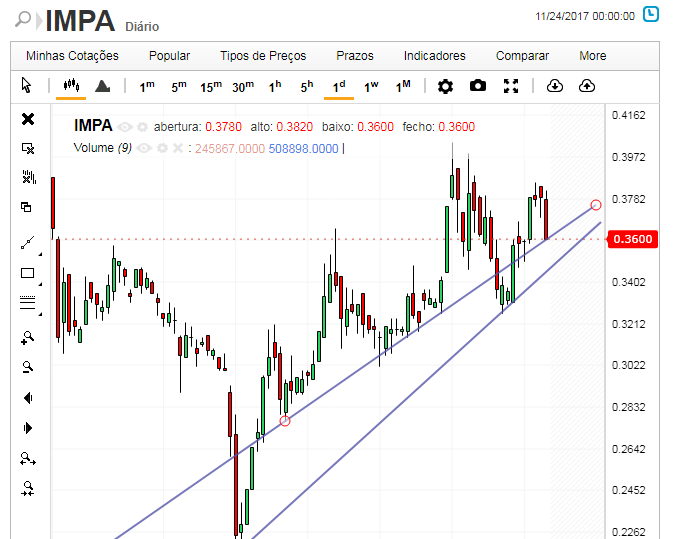
Task: Expand rectangle tool options arrow
Action: click(40, 284)
